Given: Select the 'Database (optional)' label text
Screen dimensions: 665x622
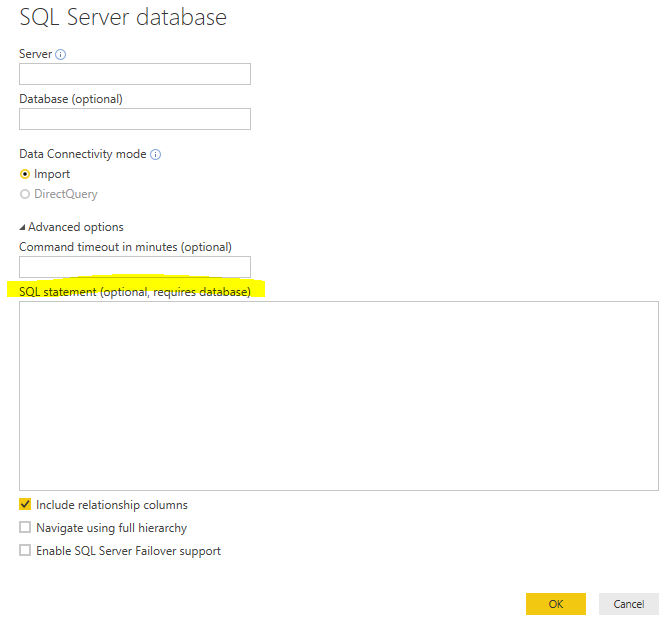Looking at the screenshot, I should click(x=71, y=99).
